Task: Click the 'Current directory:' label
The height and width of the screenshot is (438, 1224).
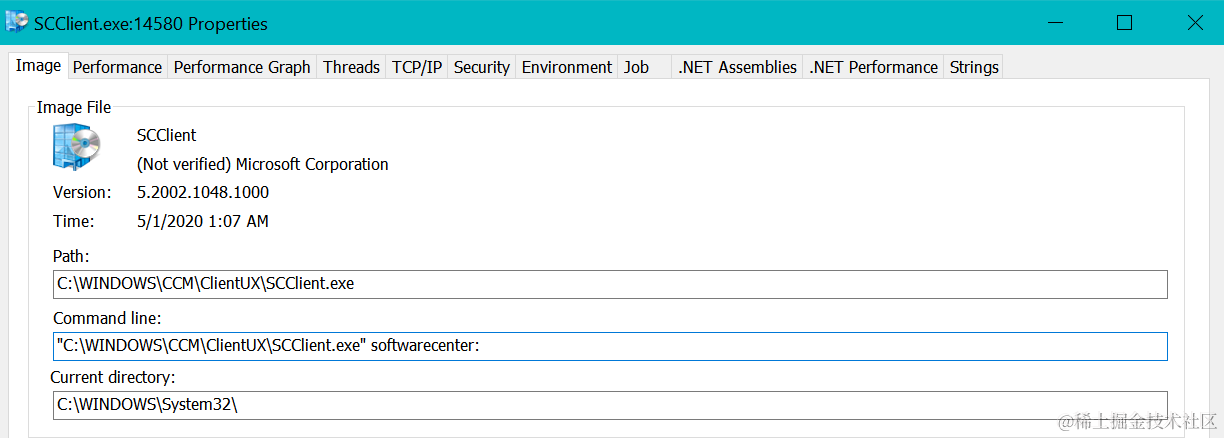Action: point(113,377)
